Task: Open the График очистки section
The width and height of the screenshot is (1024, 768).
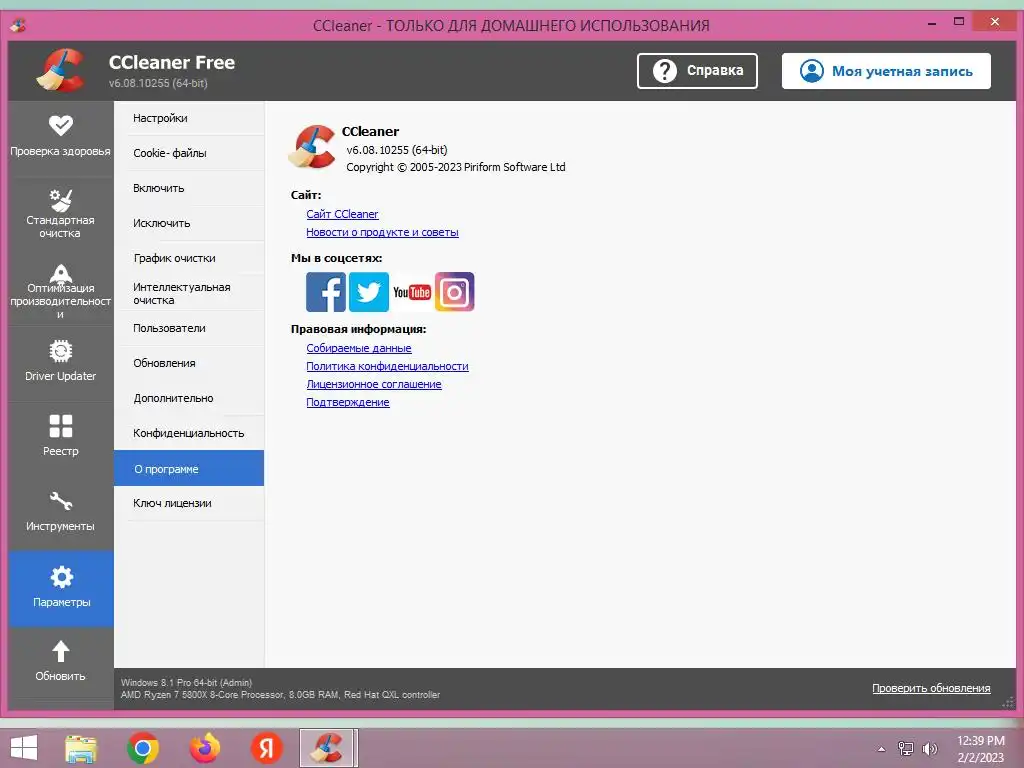Action: pyautogui.click(x=189, y=258)
